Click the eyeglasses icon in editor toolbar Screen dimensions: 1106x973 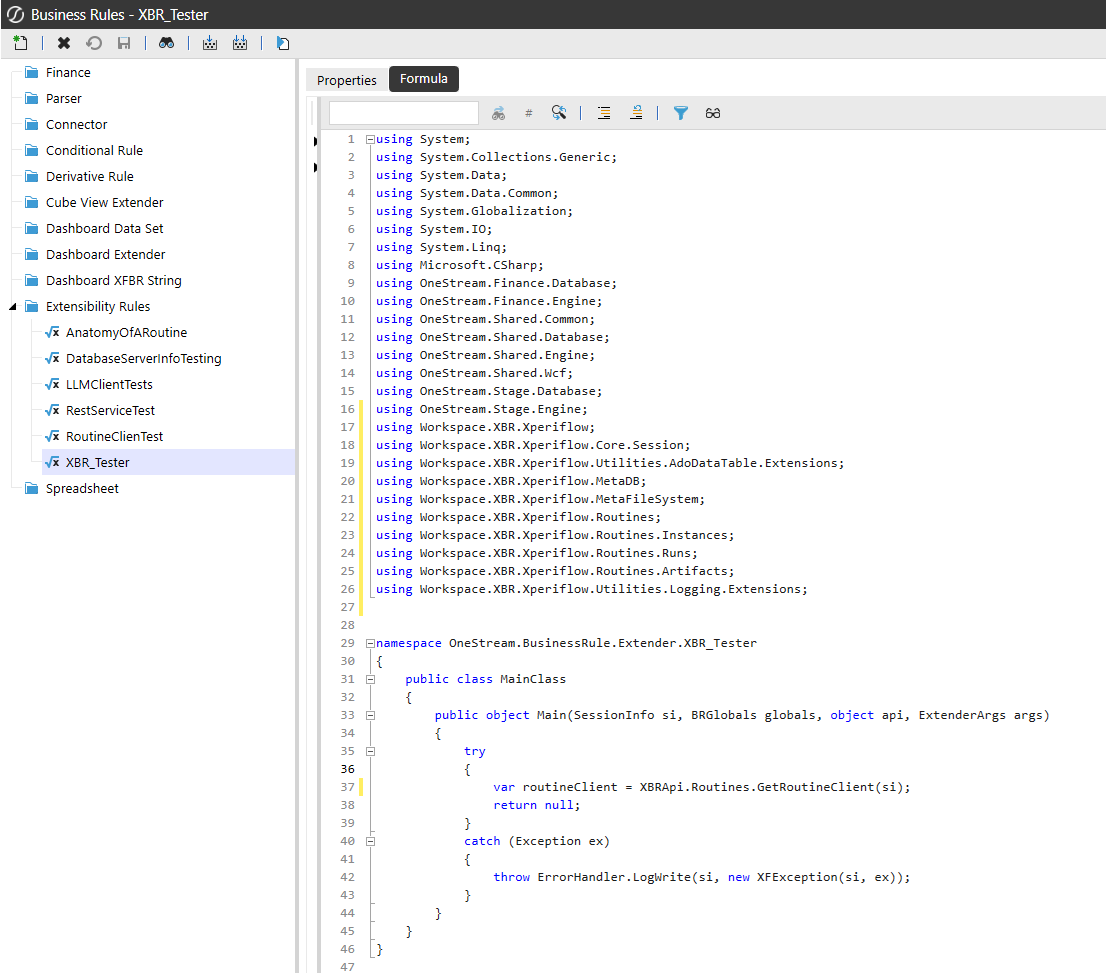click(713, 113)
